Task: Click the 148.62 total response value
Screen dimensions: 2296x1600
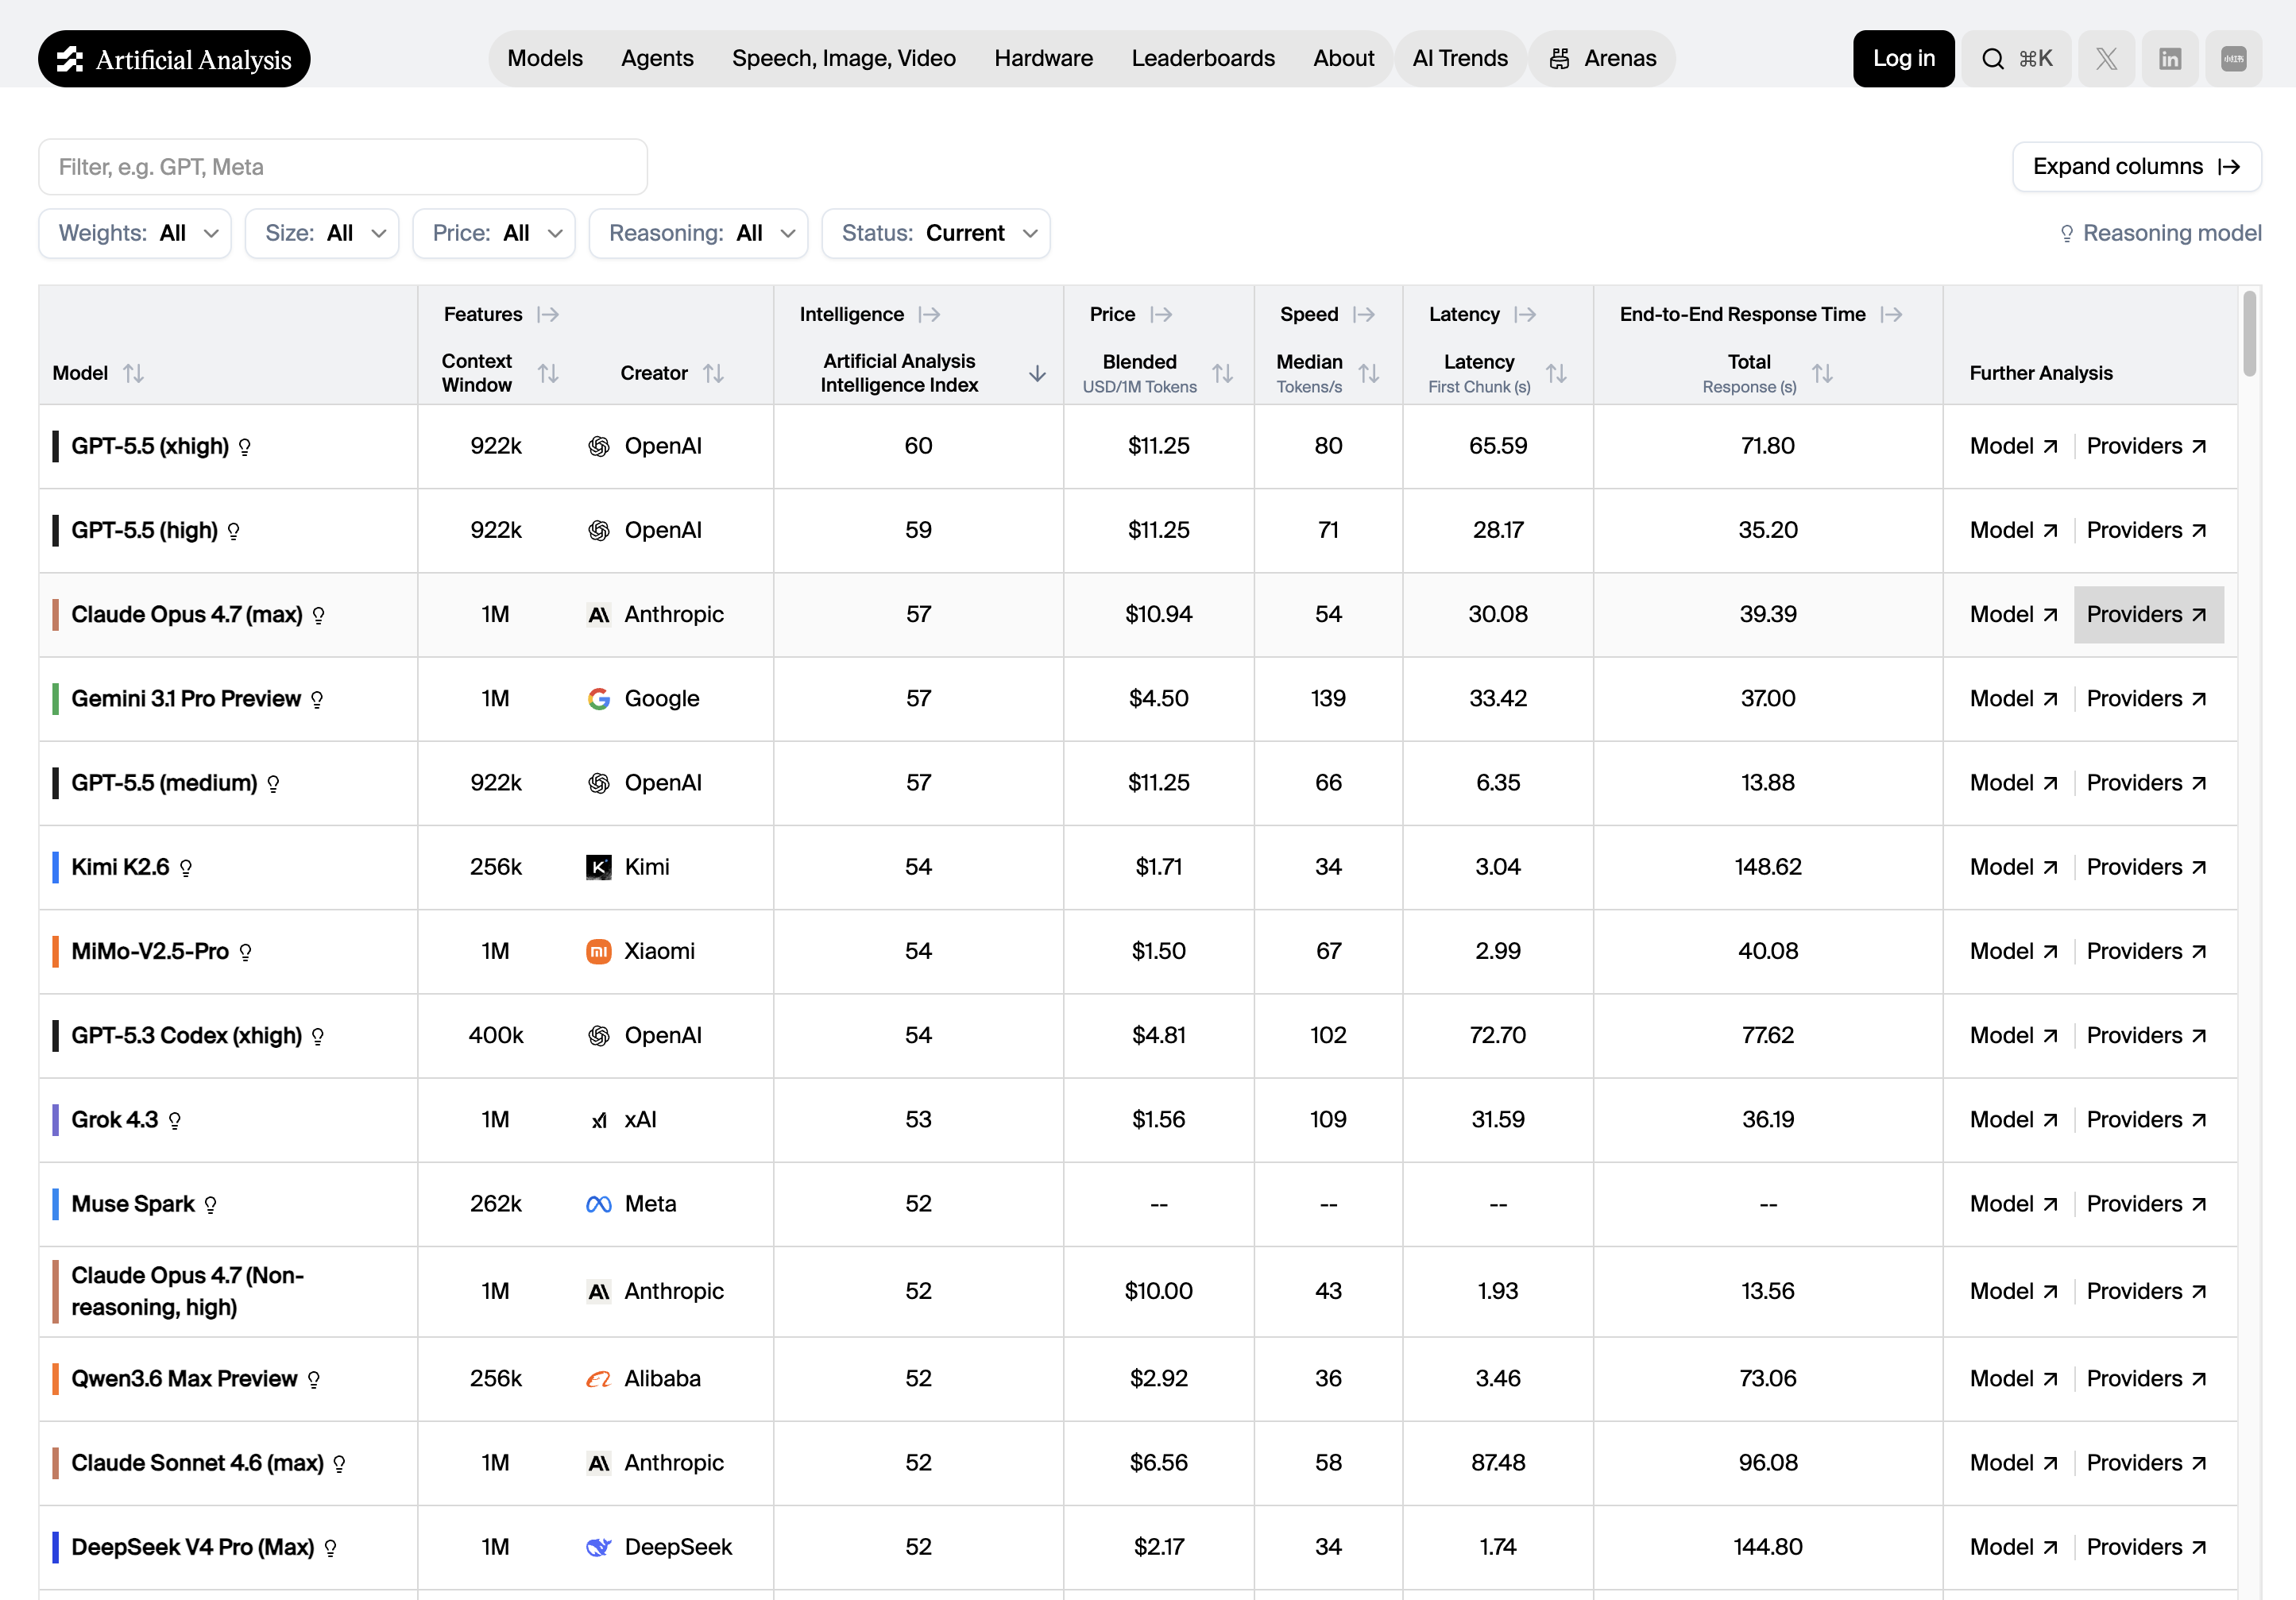Action: coord(1767,867)
